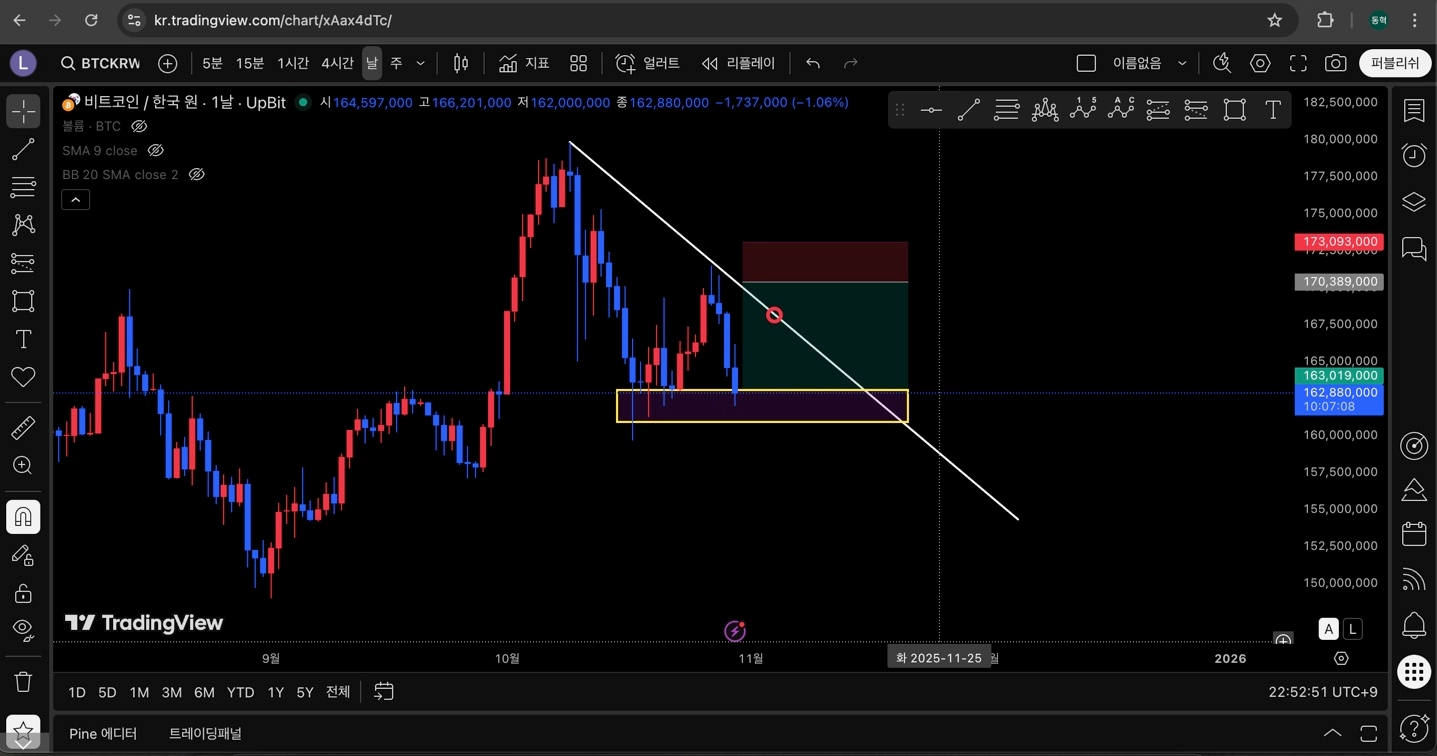The image size is (1437, 756).
Task: Activate the zoom-in magnifier tool
Action: [23, 466]
